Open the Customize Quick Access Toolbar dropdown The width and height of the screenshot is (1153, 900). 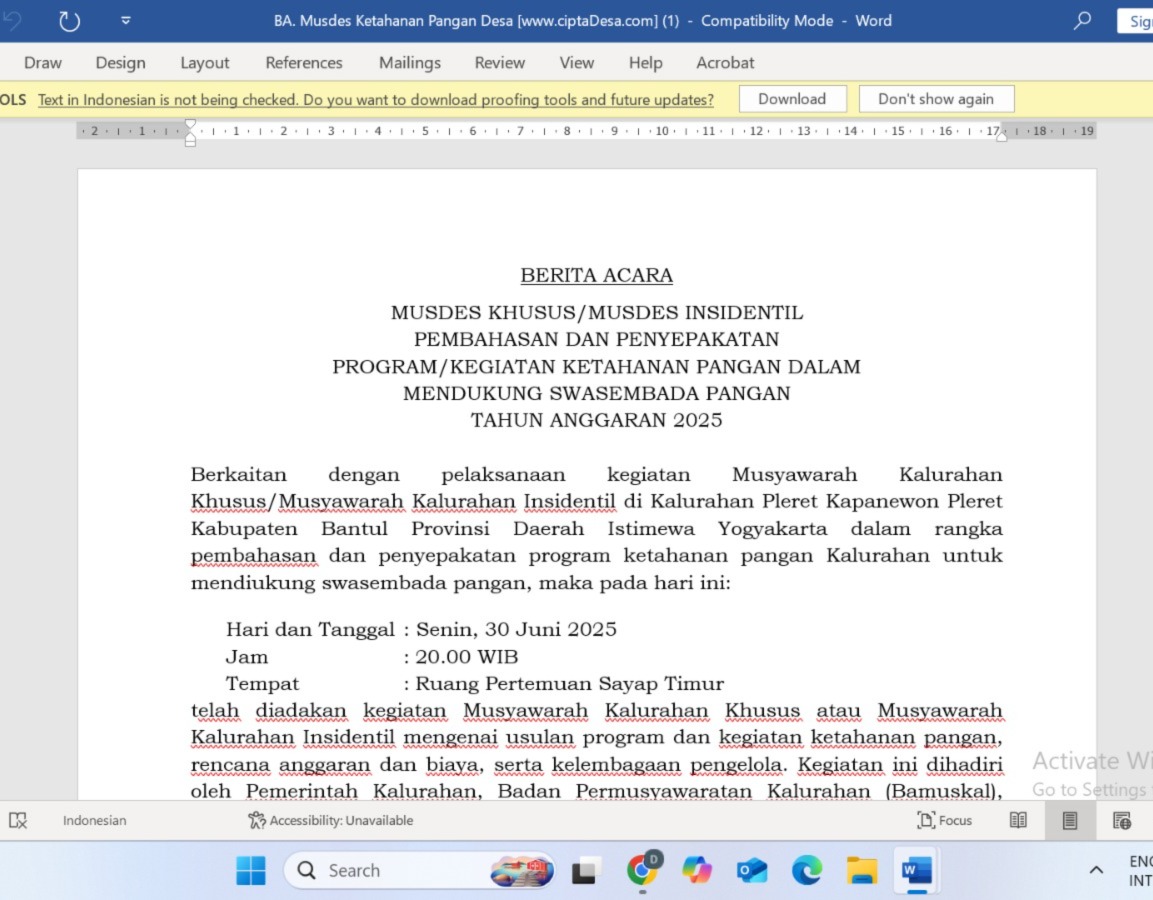click(x=126, y=21)
